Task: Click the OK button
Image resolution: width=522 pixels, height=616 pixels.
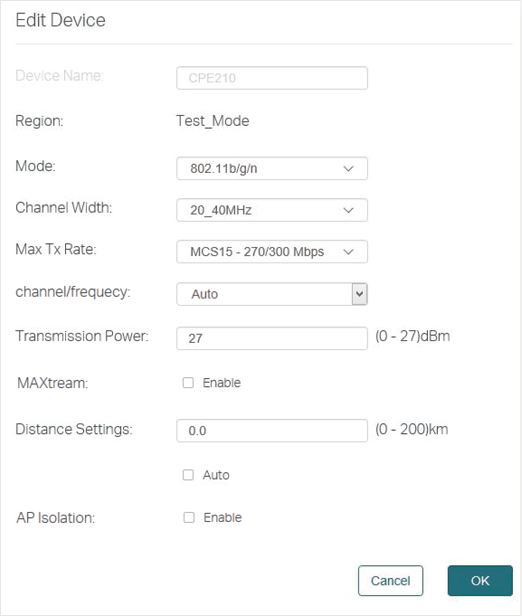Action: [480, 581]
